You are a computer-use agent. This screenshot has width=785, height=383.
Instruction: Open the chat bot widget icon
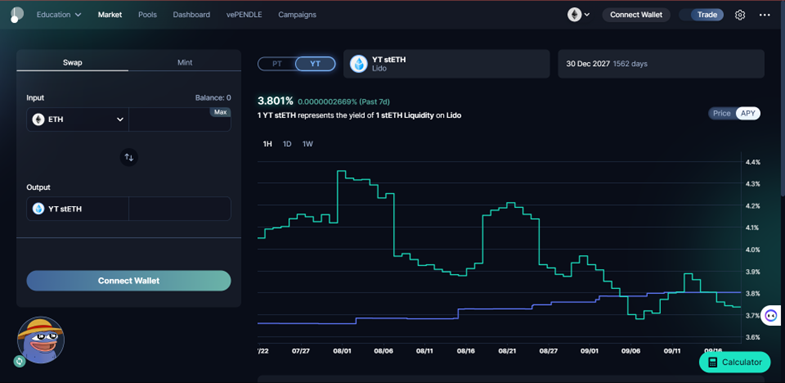[770, 315]
